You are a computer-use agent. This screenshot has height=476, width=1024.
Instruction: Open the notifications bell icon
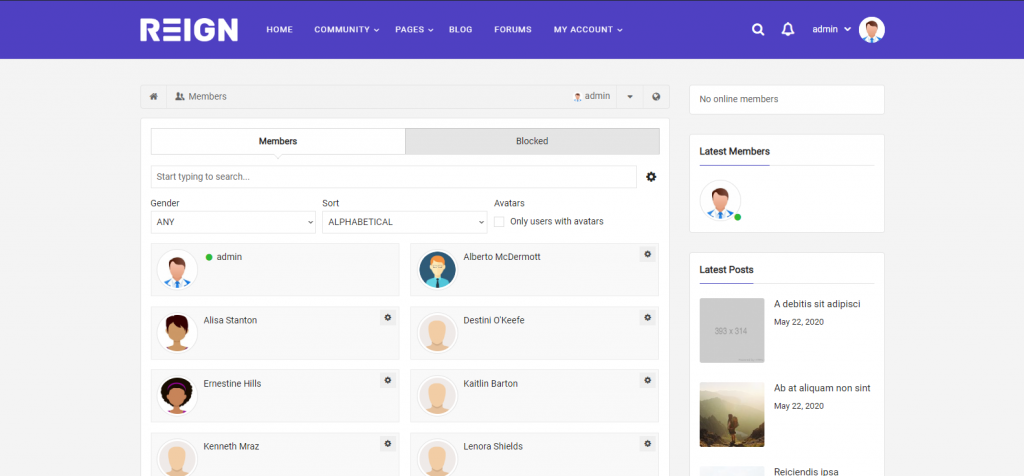(x=788, y=29)
